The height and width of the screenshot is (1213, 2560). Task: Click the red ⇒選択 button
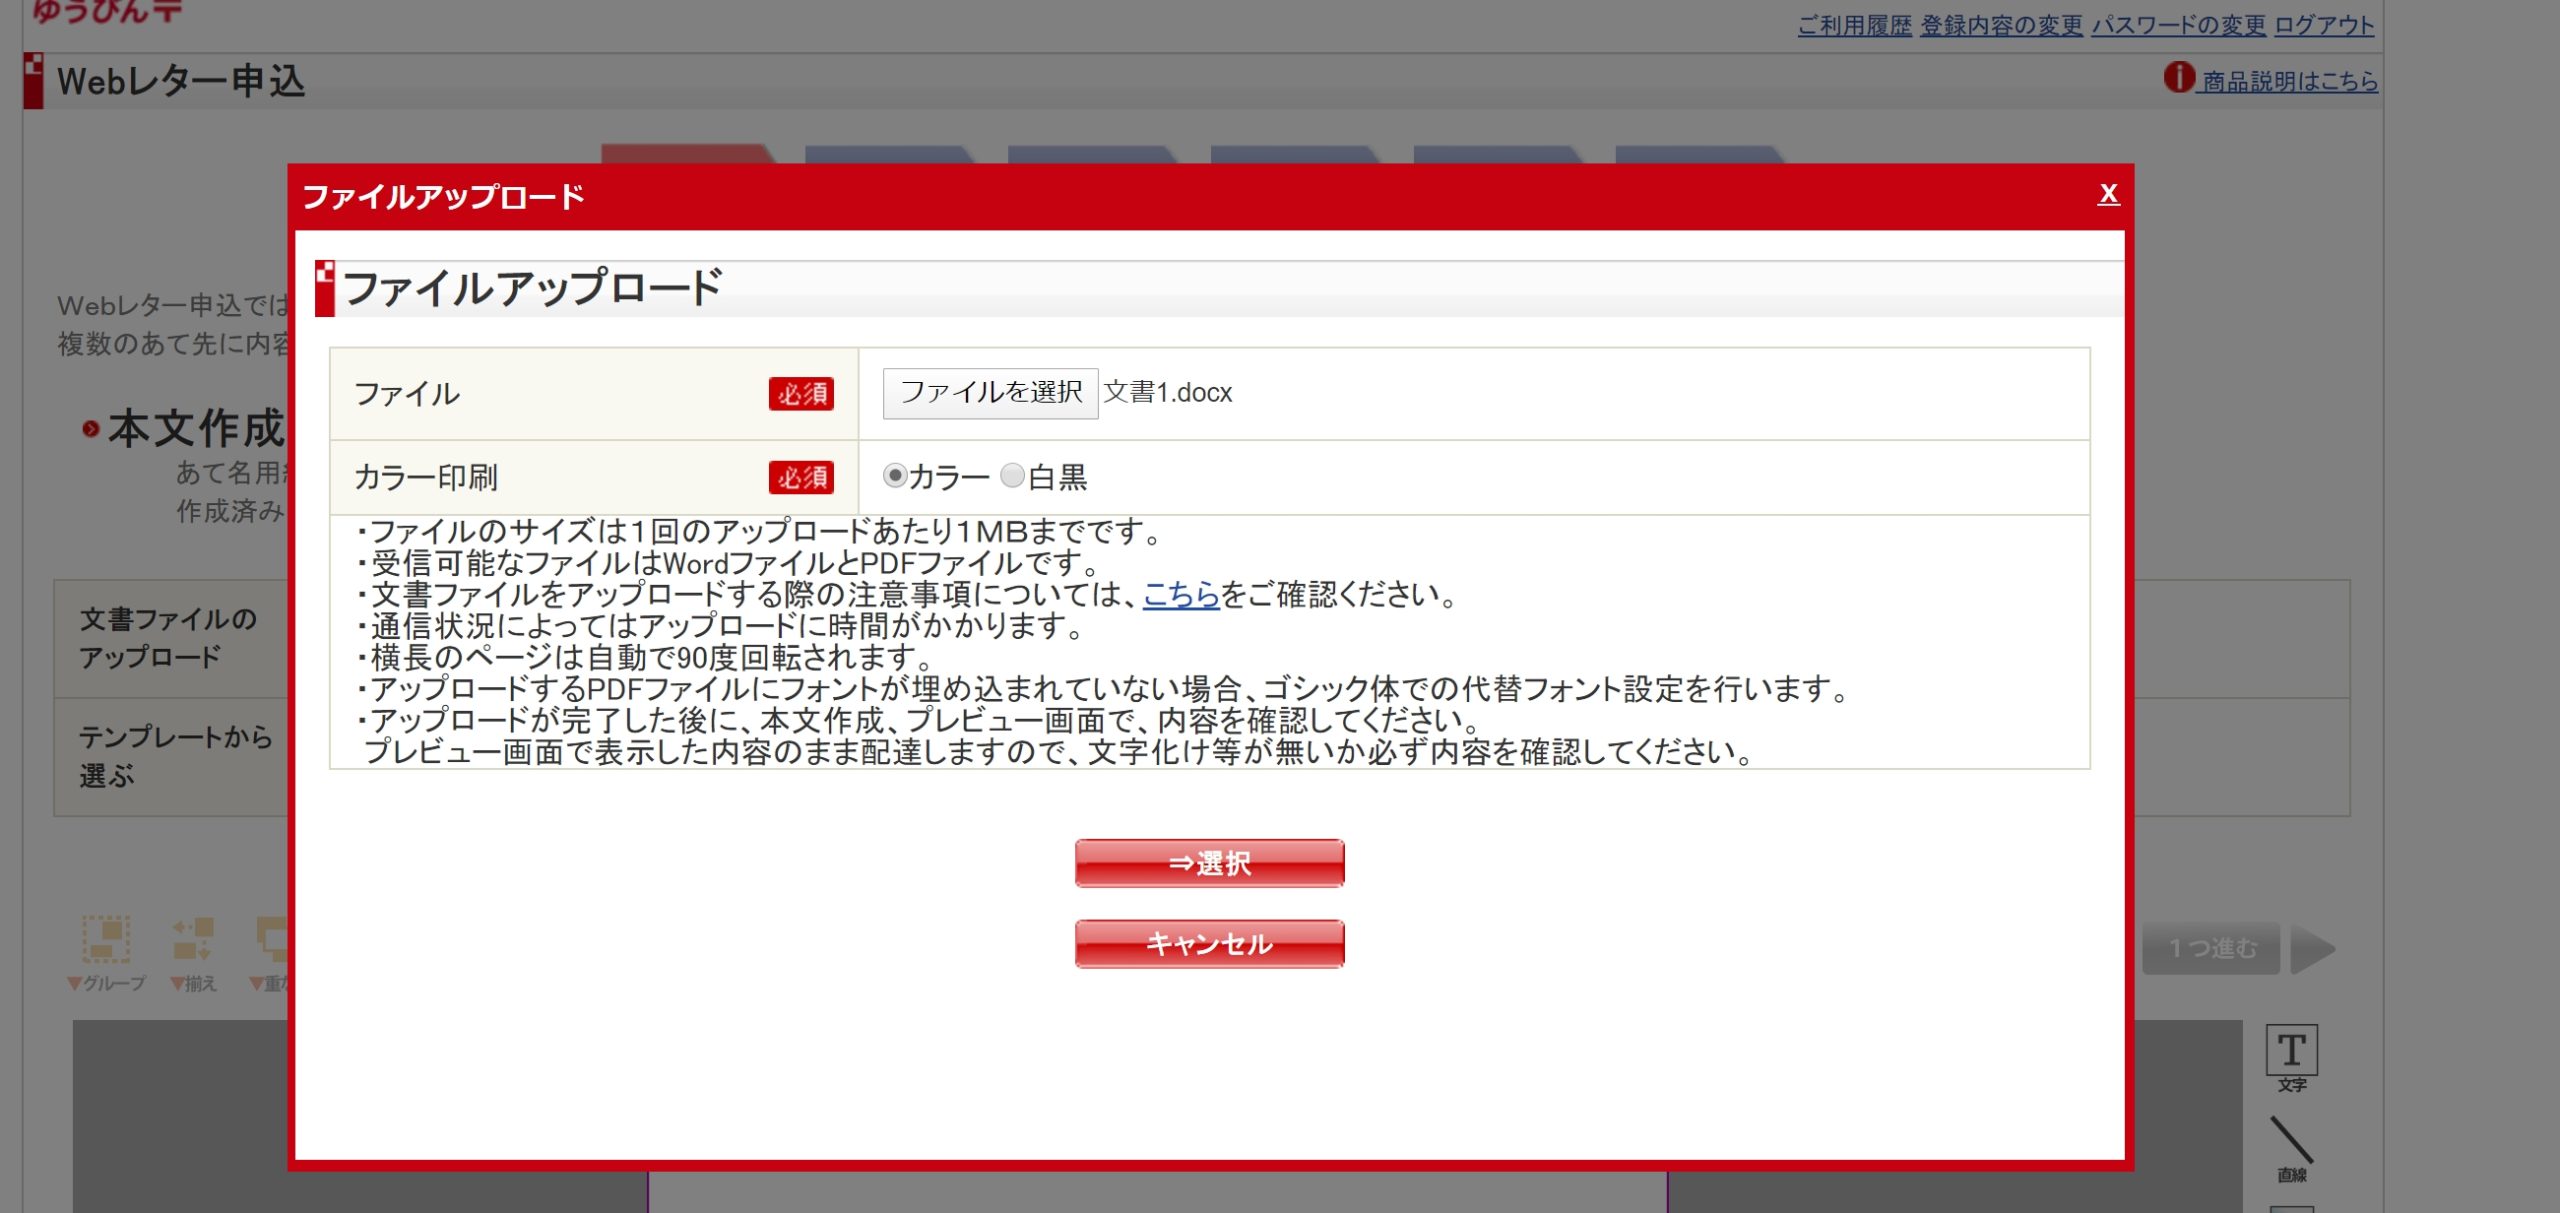(x=1209, y=863)
